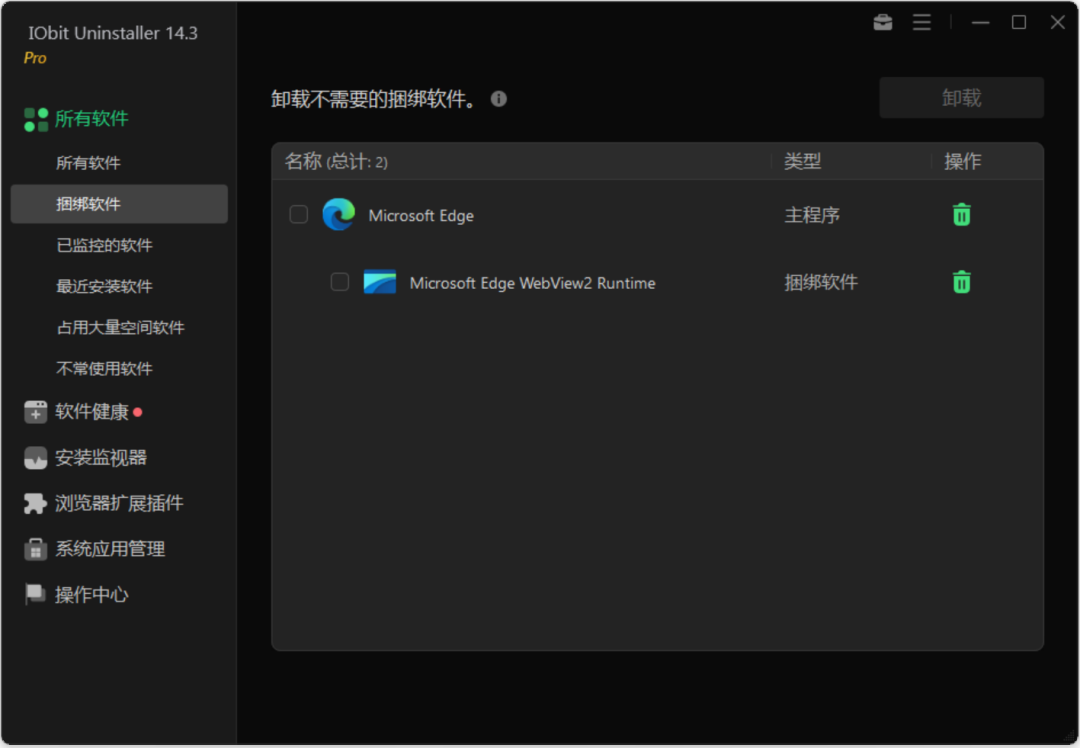The width and height of the screenshot is (1080, 748).
Task: Click the 主程序 type cell
Action: tap(812, 216)
